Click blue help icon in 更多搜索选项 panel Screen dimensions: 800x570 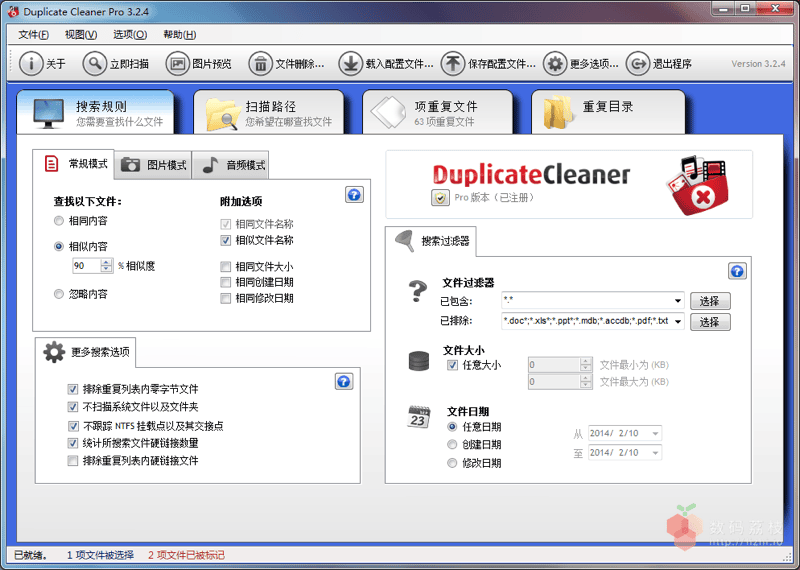tap(344, 381)
